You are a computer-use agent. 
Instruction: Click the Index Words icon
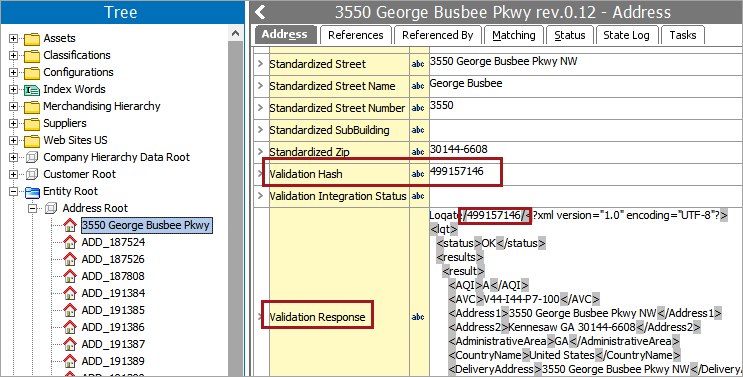pos(32,90)
